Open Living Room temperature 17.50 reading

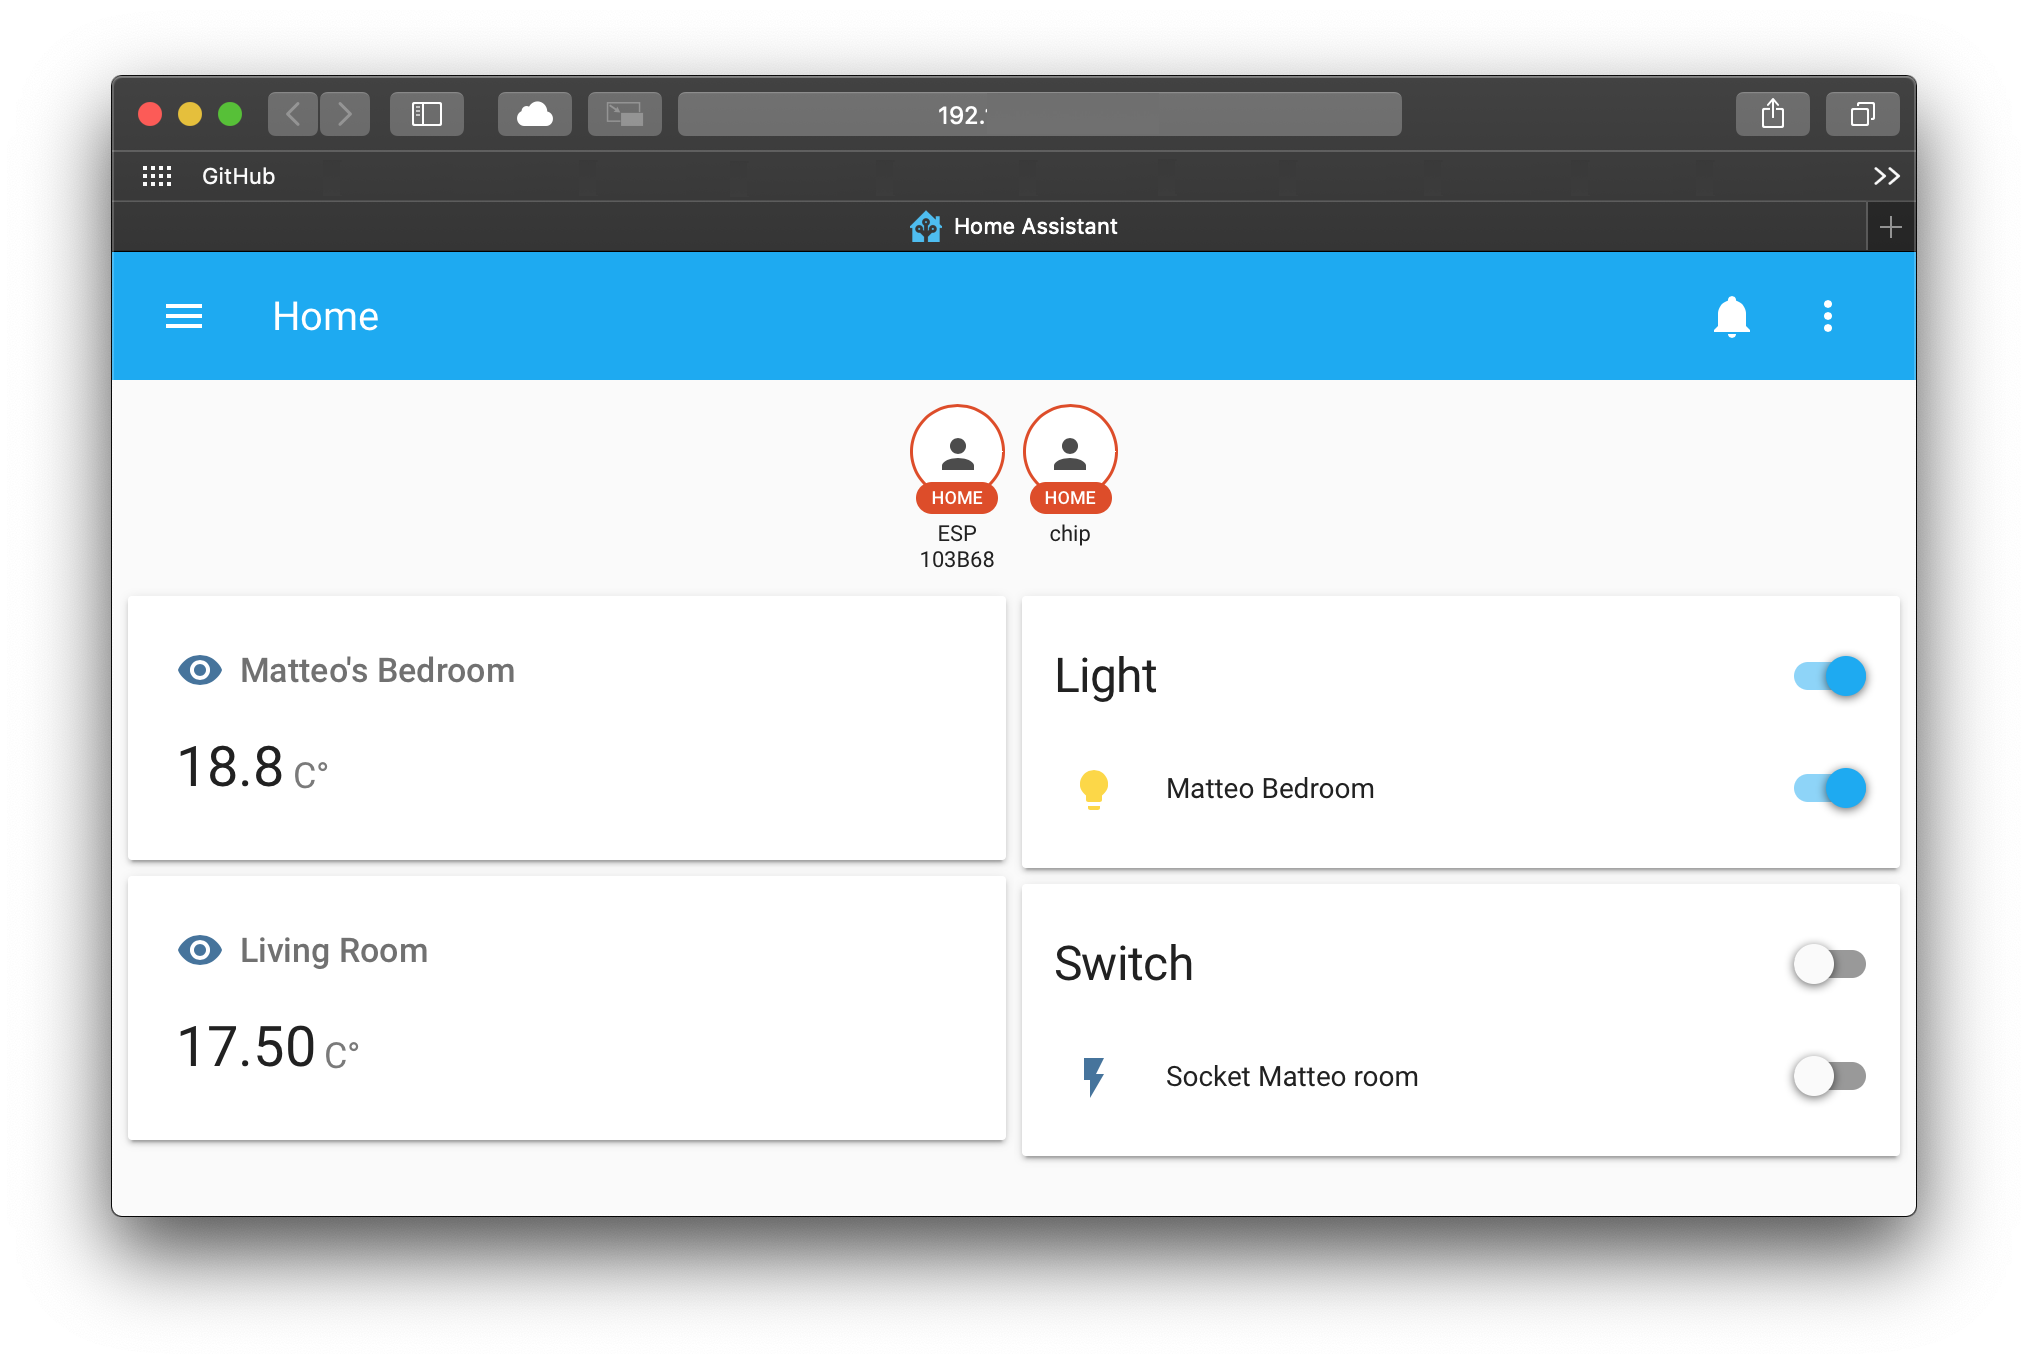268,1049
